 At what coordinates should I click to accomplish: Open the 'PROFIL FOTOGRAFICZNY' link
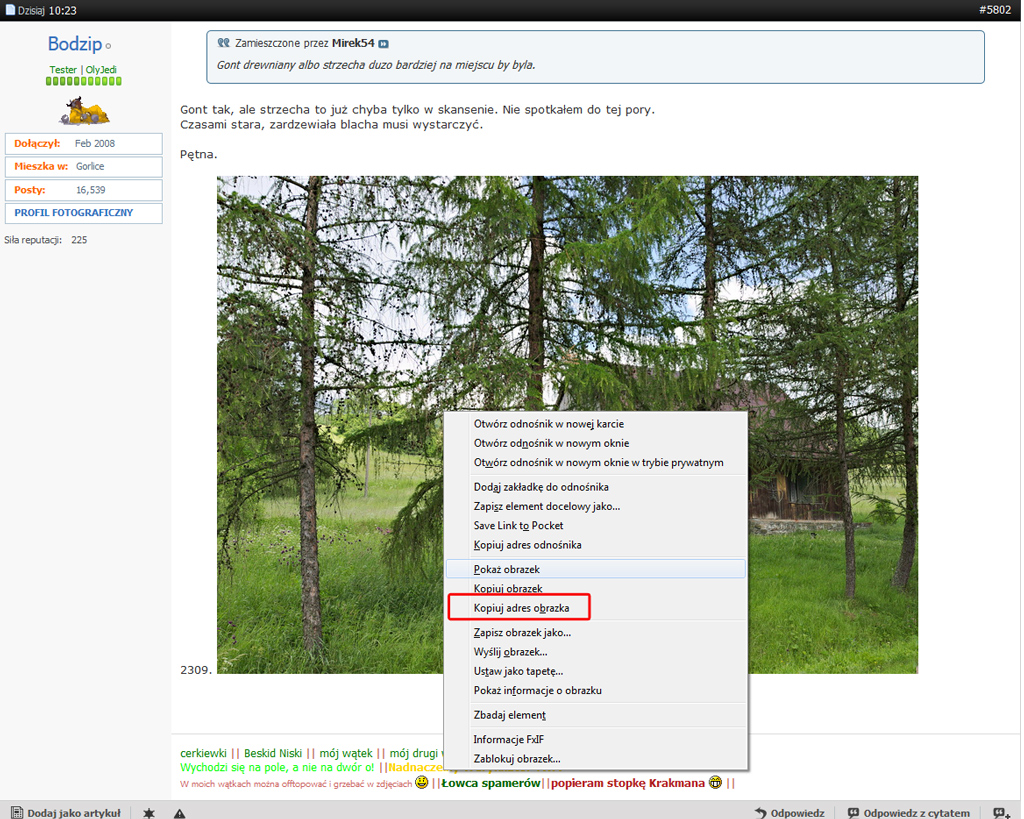tap(74, 213)
